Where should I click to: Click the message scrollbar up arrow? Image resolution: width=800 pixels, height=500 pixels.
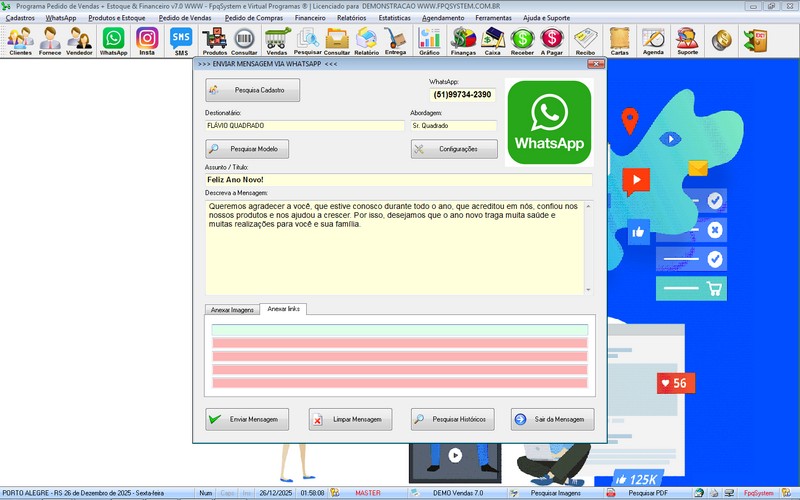(x=588, y=206)
